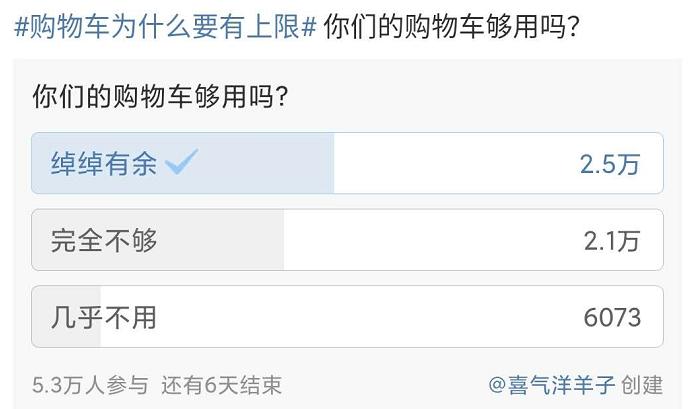This screenshot has height=409, width=695.
Task: Open the @喜气洋羊子 creator profile
Action: (551, 385)
